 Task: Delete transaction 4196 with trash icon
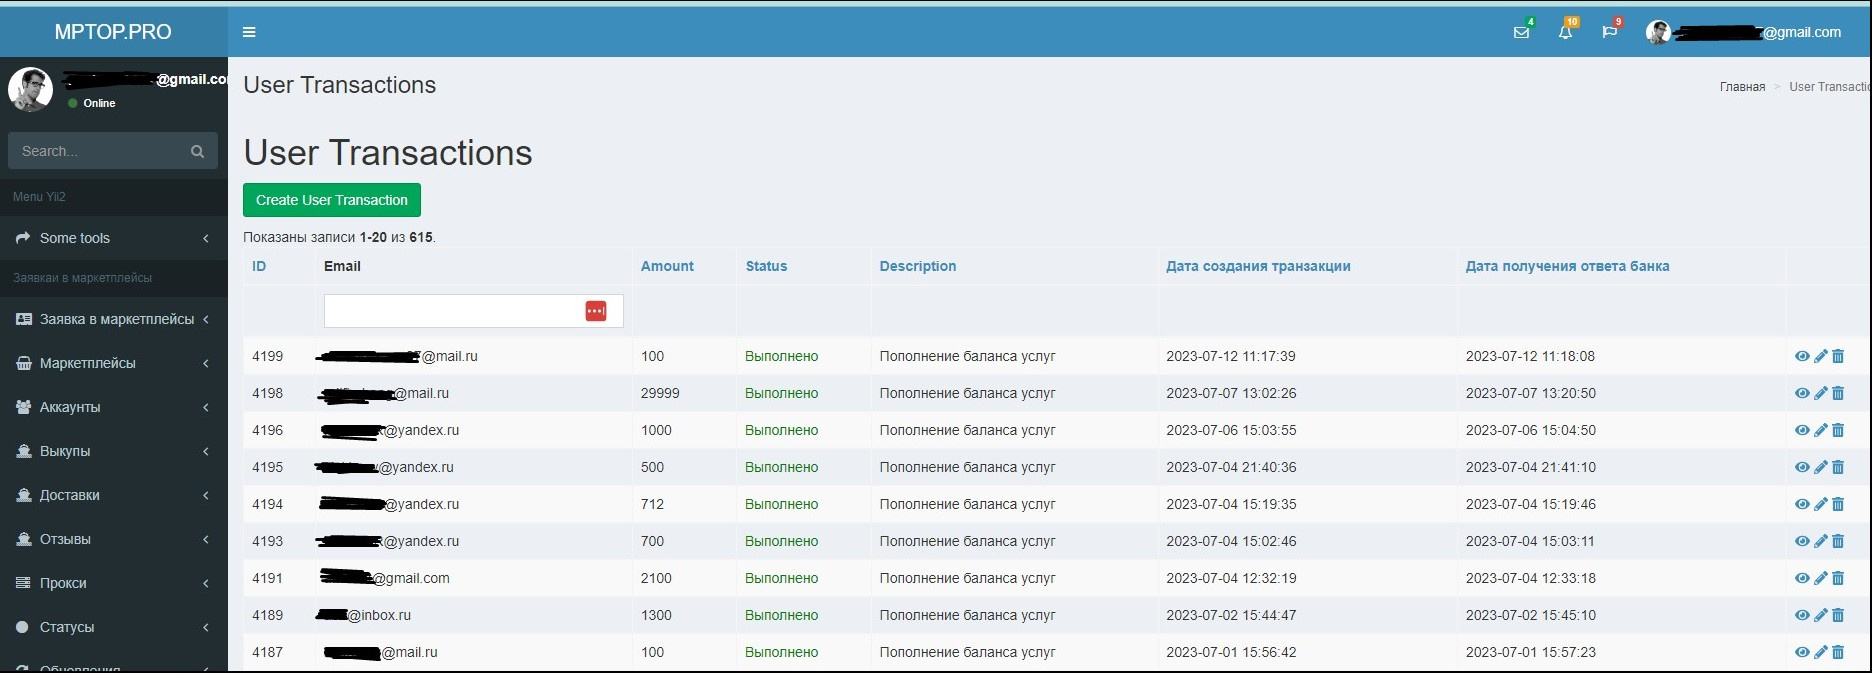1838,430
